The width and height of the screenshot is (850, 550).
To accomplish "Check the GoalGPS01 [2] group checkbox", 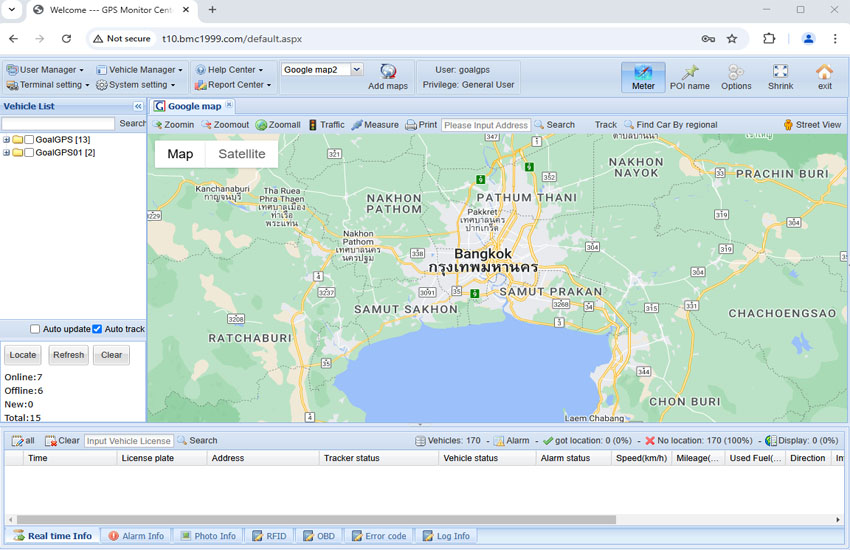I will [29, 153].
